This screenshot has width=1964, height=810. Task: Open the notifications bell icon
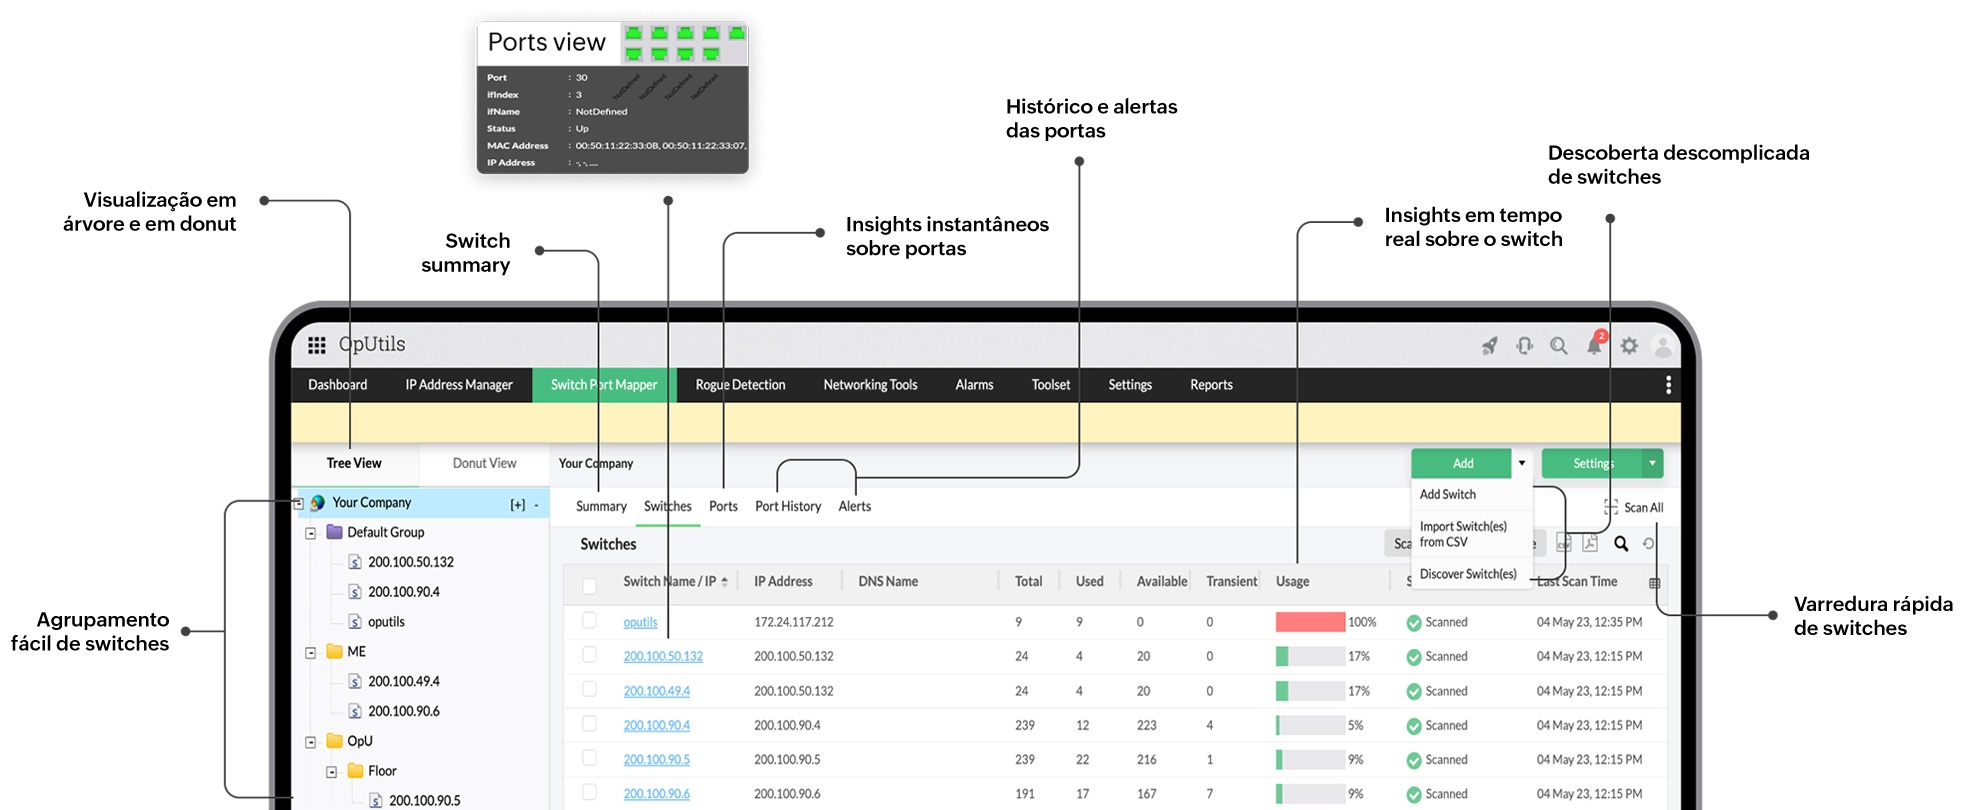tap(1595, 345)
